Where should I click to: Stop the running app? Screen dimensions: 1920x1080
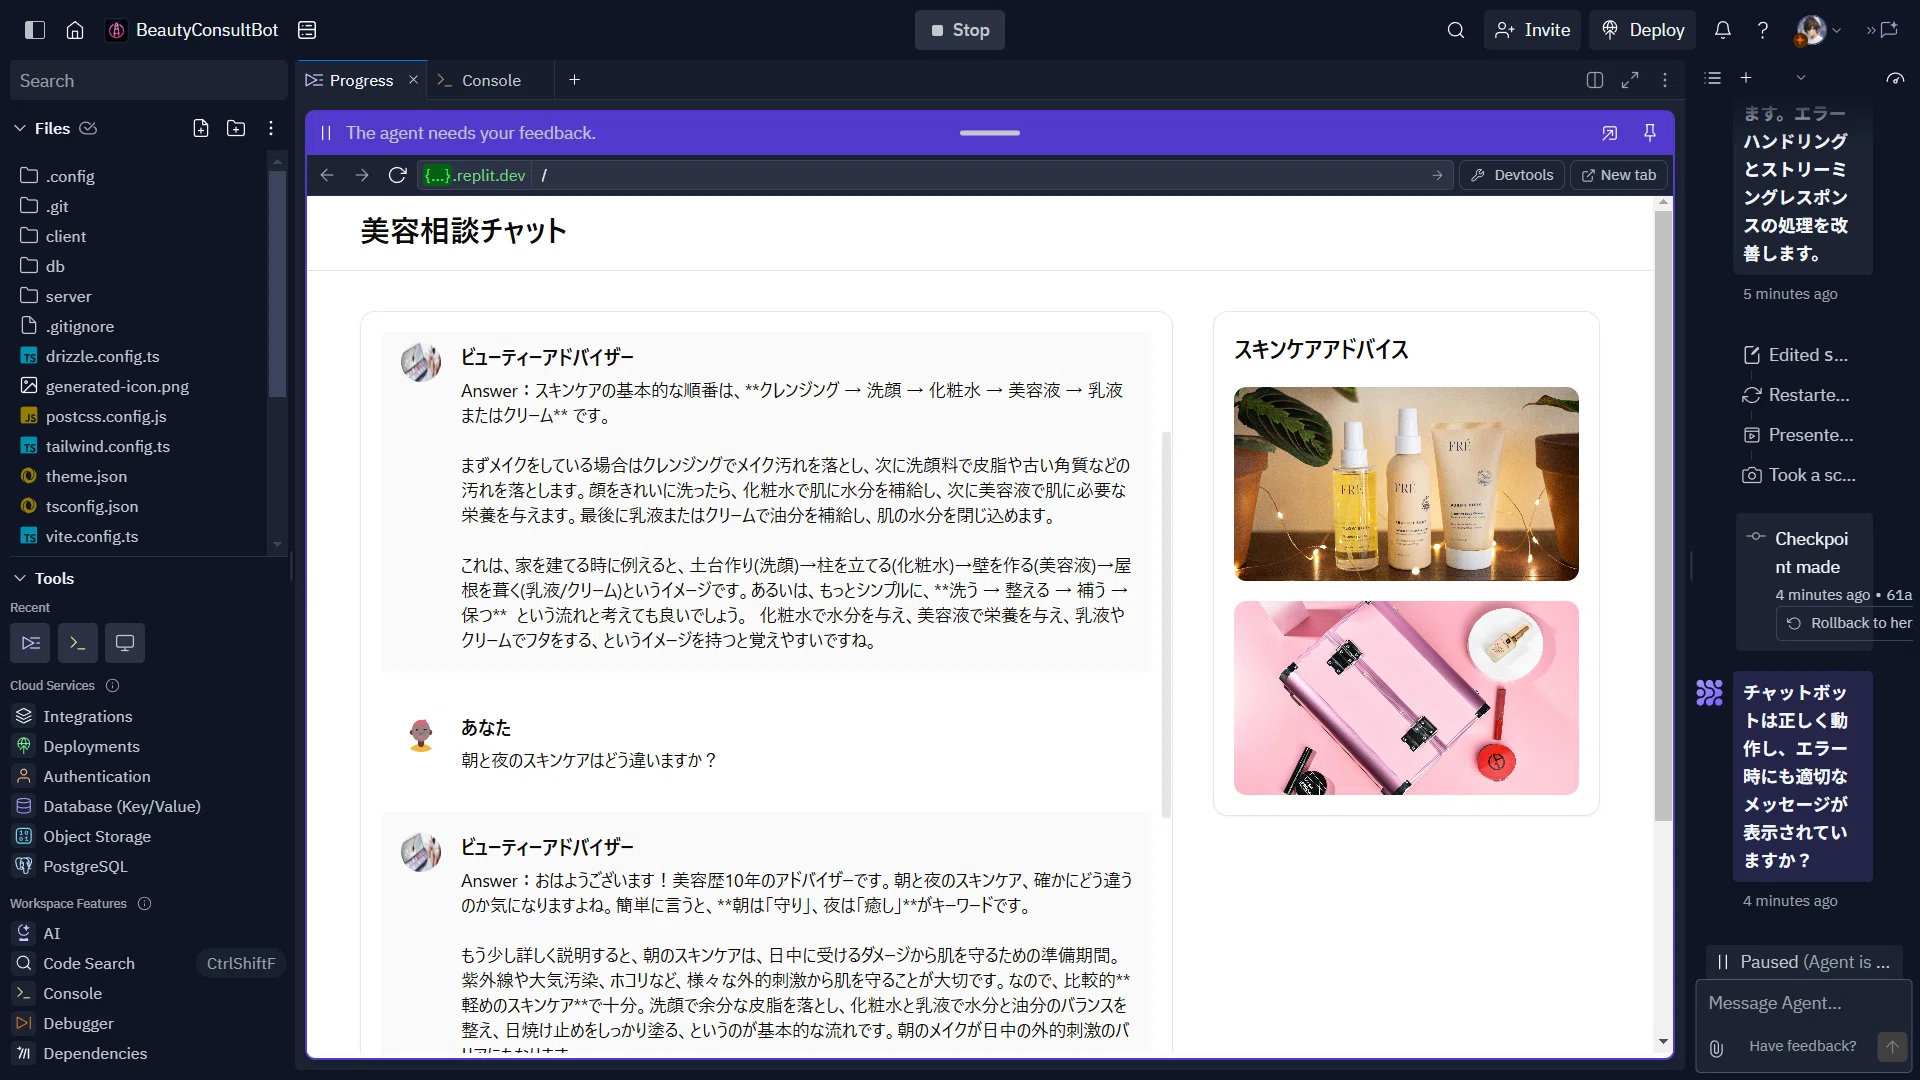959,30
